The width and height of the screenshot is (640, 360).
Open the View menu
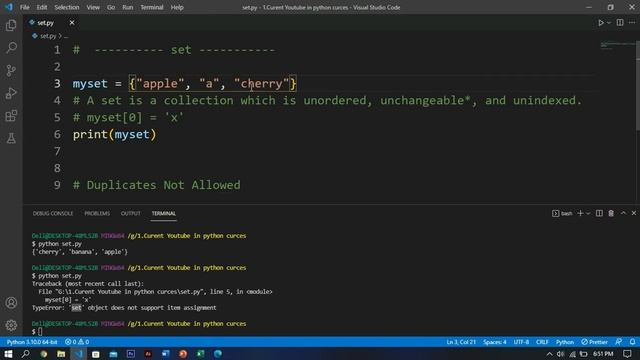click(x=93, y=7)
